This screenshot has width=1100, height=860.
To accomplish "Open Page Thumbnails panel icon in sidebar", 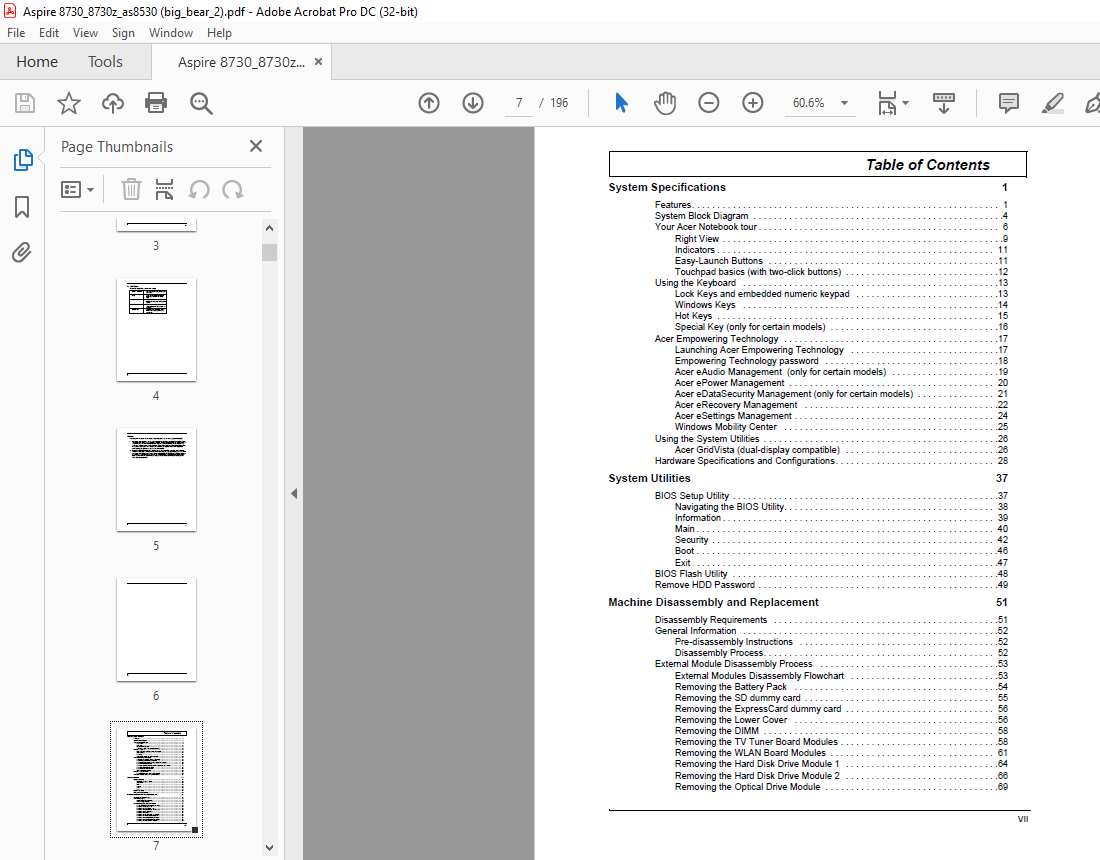I will (22, 160).
